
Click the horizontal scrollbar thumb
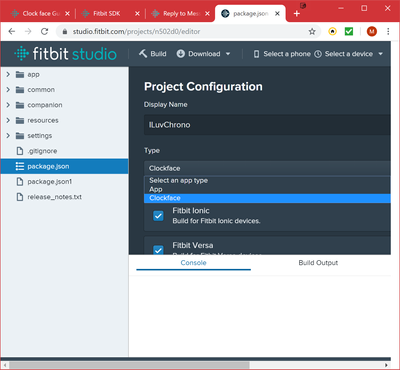[128, 365]
